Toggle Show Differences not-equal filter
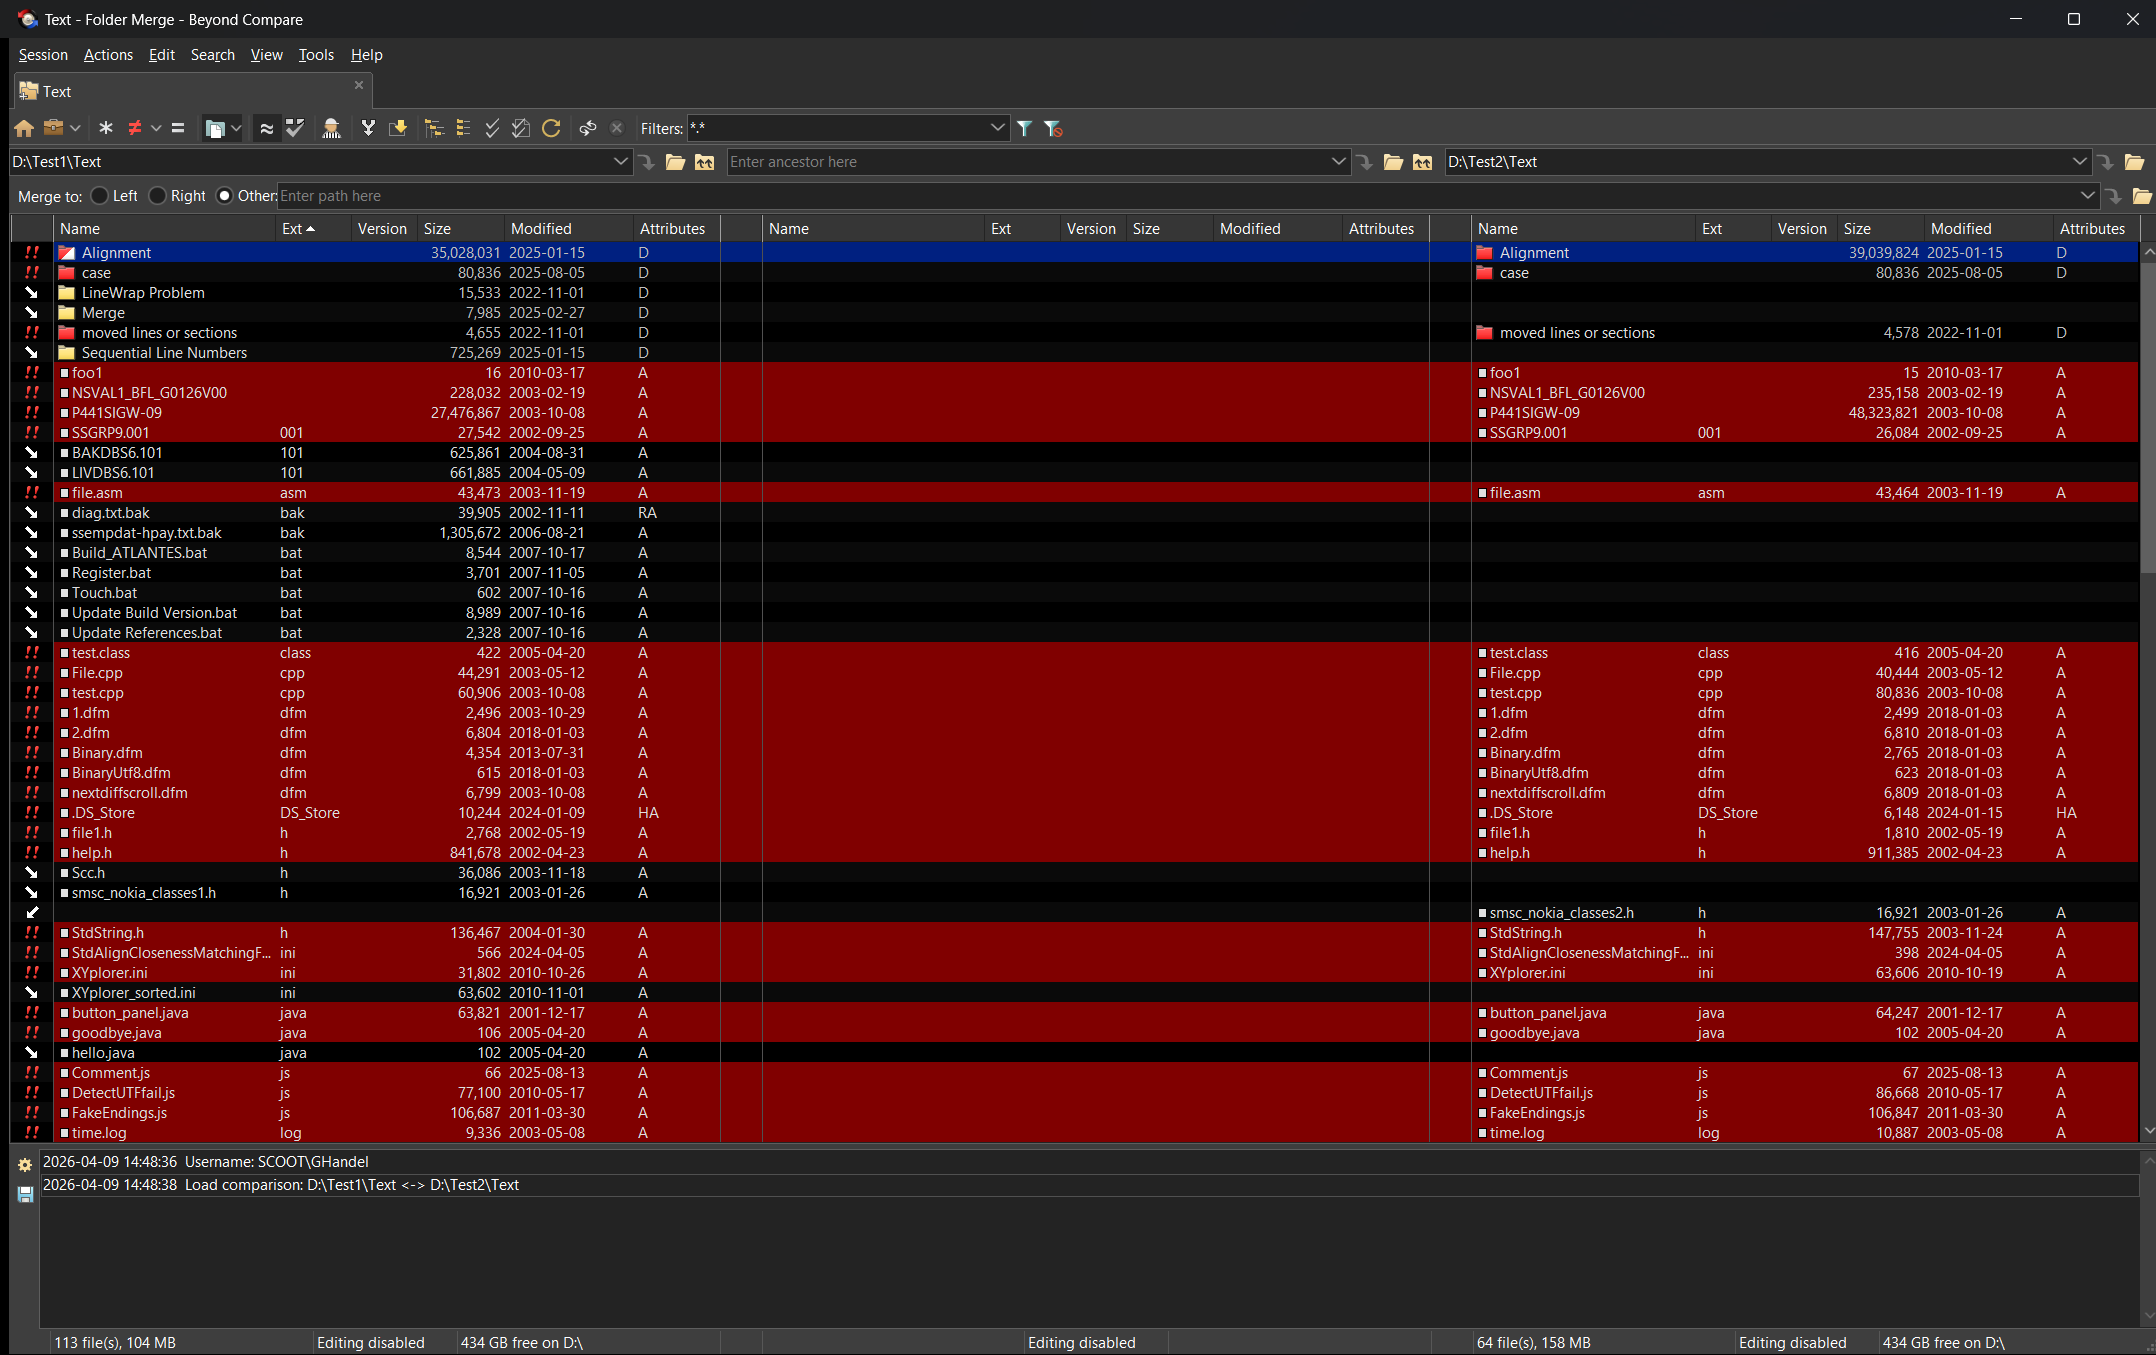This screenshot has width=2156, height=1355. [x=134, y=128]
